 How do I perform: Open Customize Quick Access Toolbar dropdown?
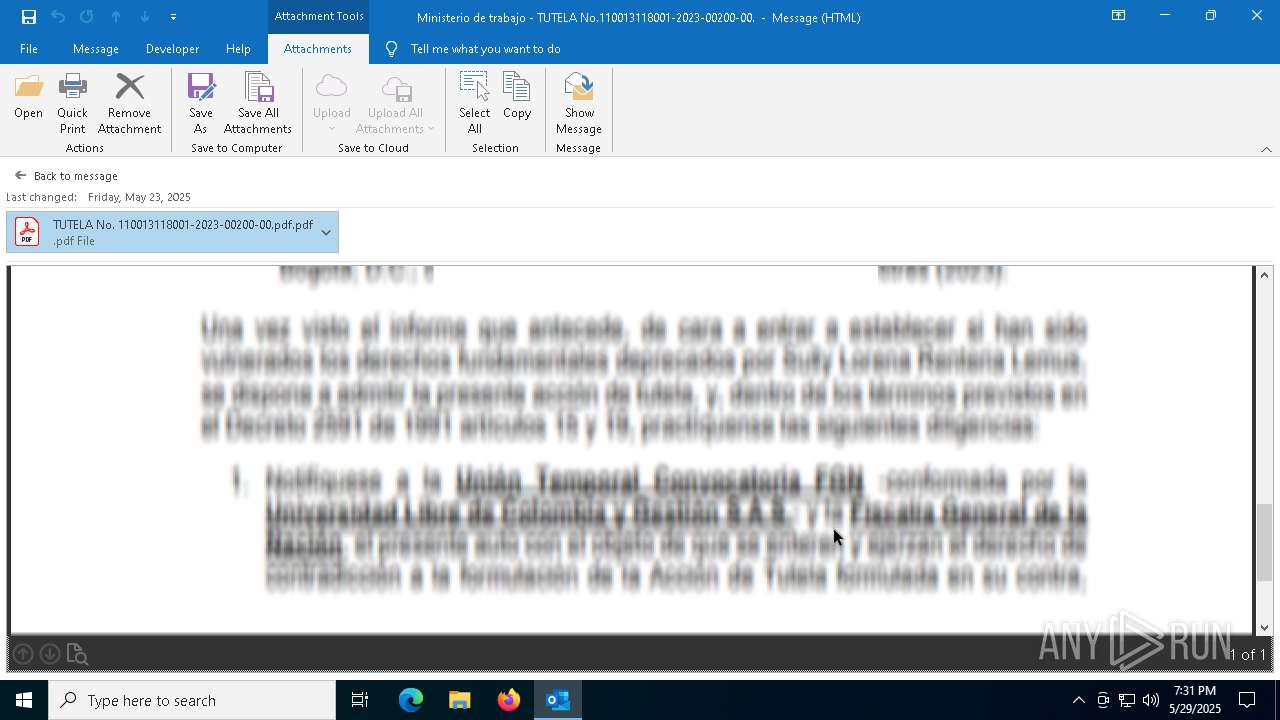pyautogui.click(x=173, y=17)
